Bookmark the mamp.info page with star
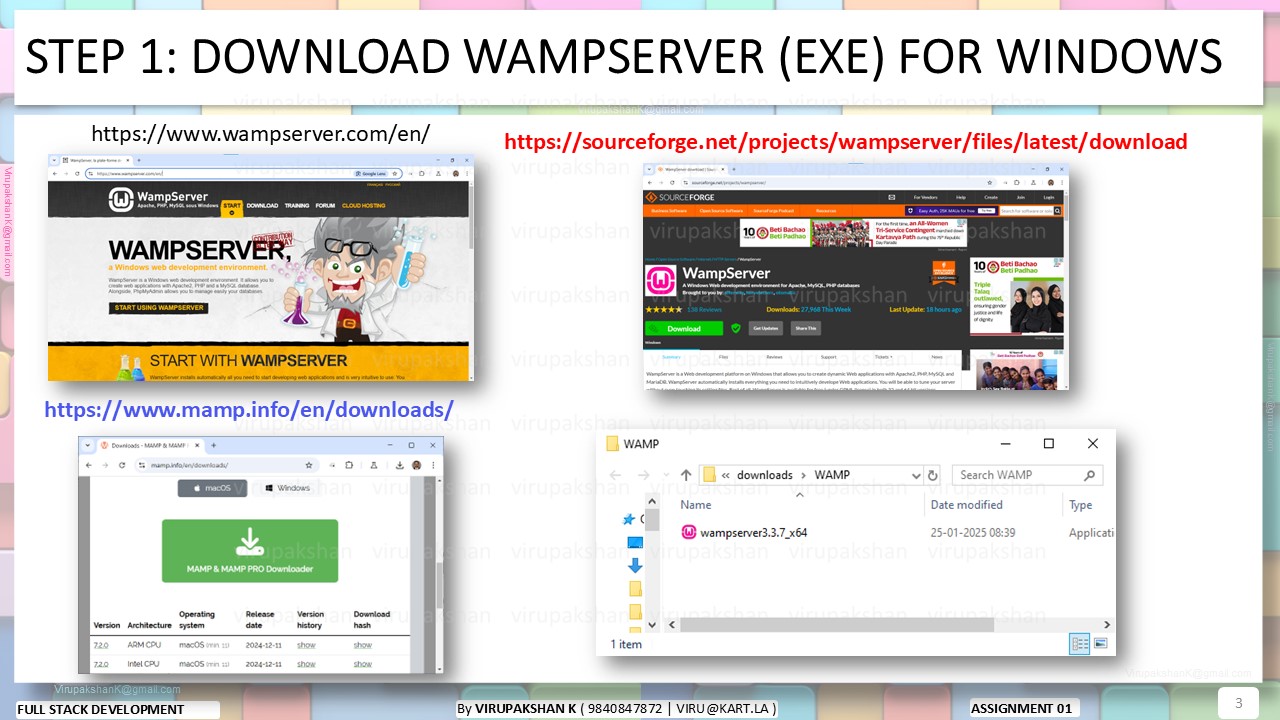 coord(310,465)
